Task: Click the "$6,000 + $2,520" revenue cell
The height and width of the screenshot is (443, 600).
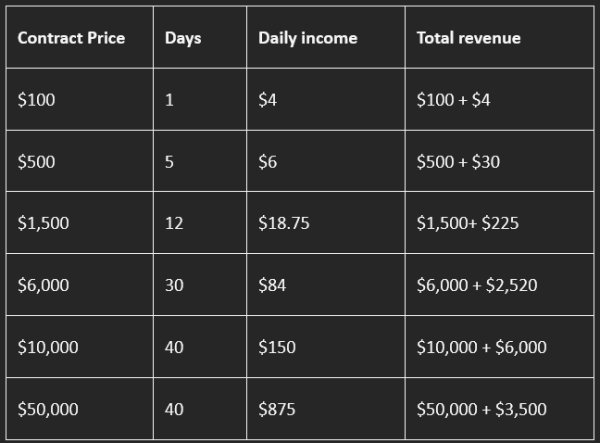Action: click(477, 285)
